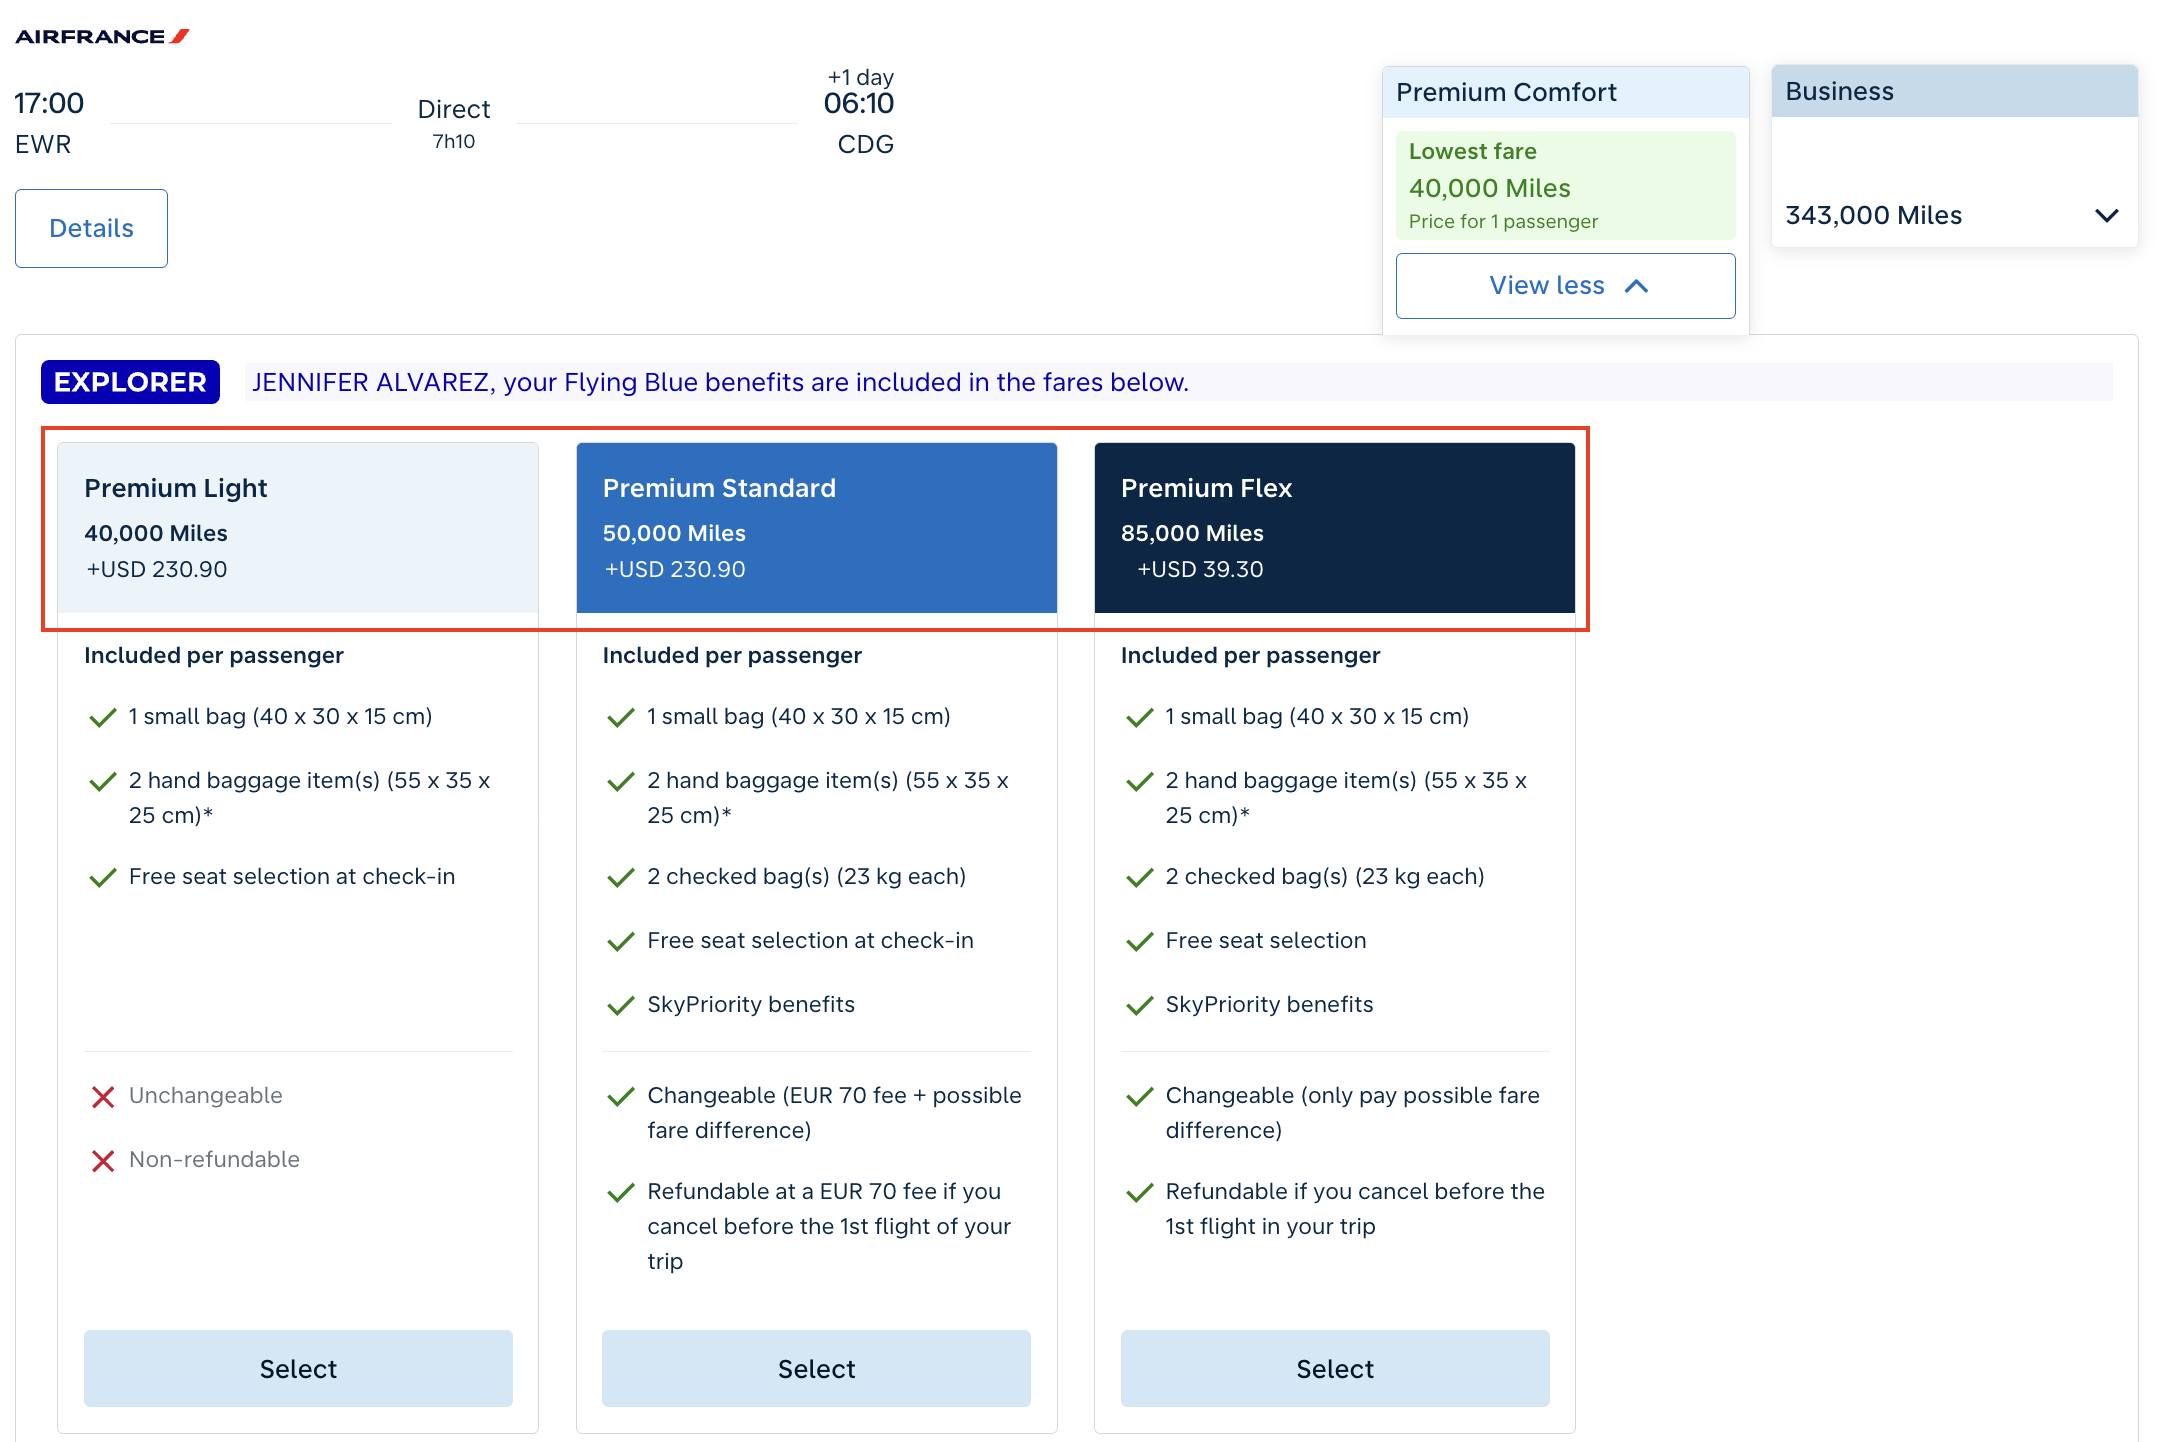Viewport: 2160px width, 1442px height.
Task: Click checkmark for Premium Standard hand baggage
Action: point(621,782)
